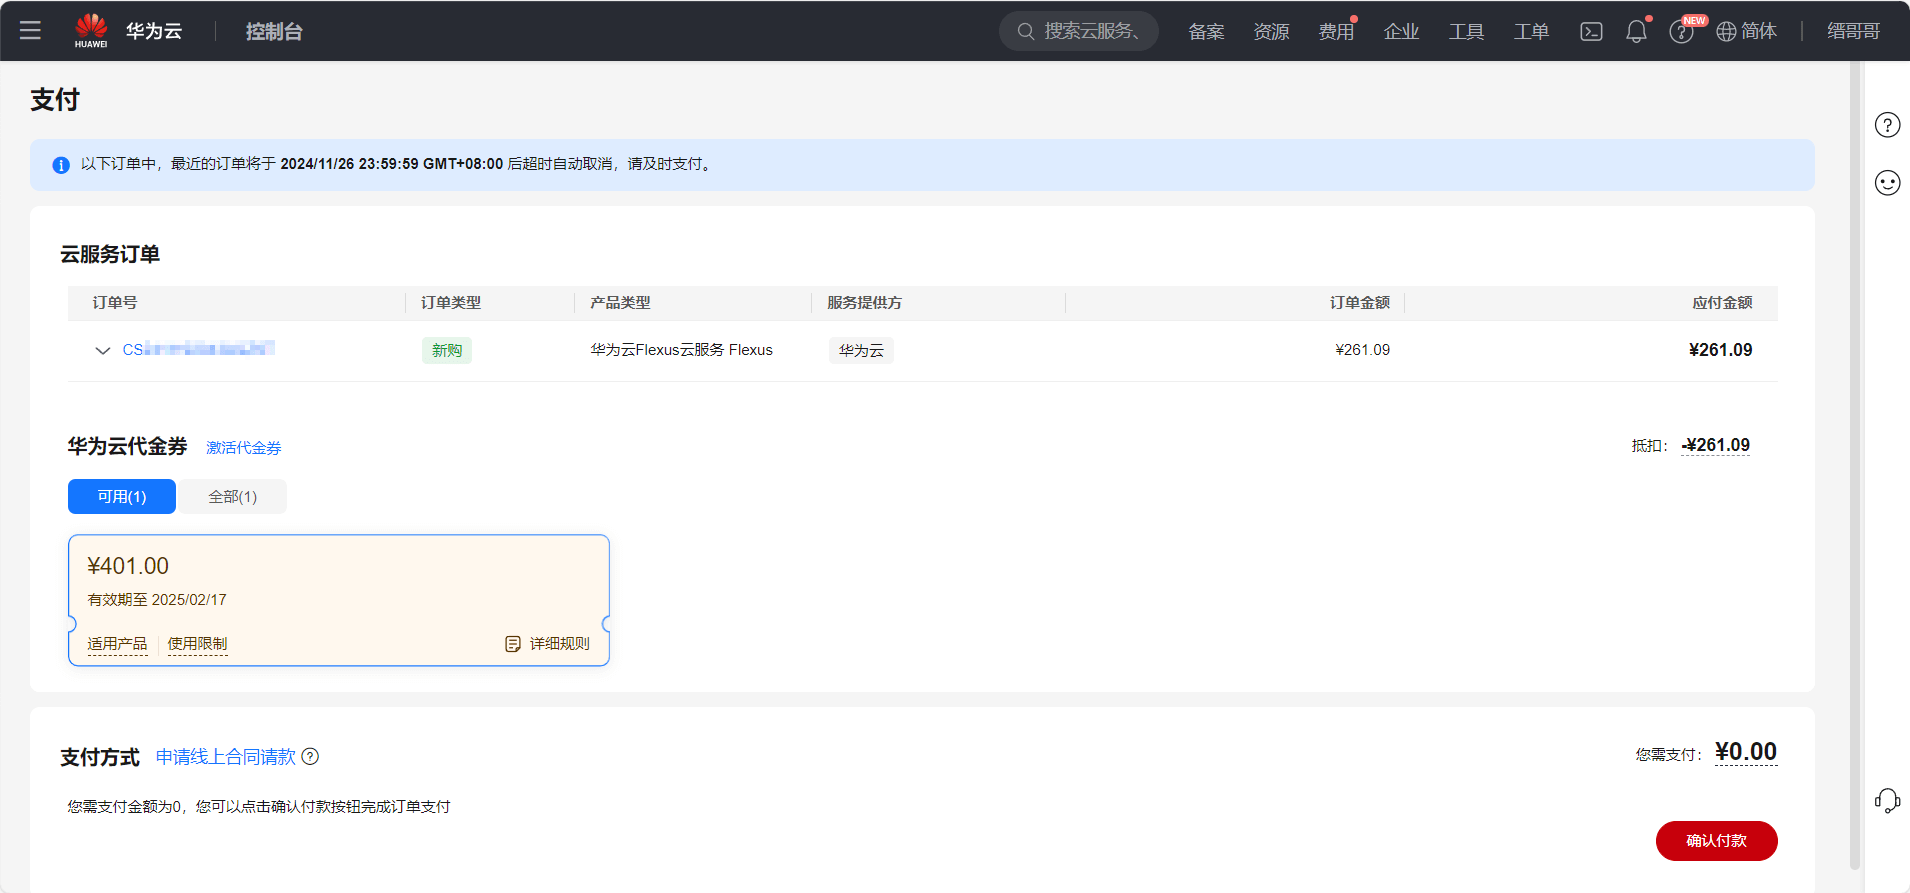1910x893 pixels.
Task: Open the 工具 menu
Action: (x=1466, y=32)
